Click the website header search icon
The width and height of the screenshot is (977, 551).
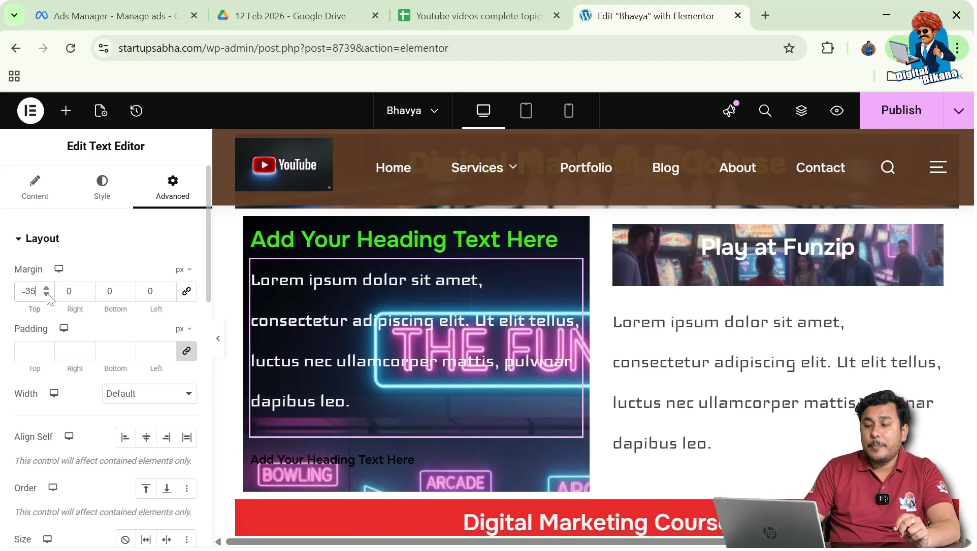tap(888, 168)
